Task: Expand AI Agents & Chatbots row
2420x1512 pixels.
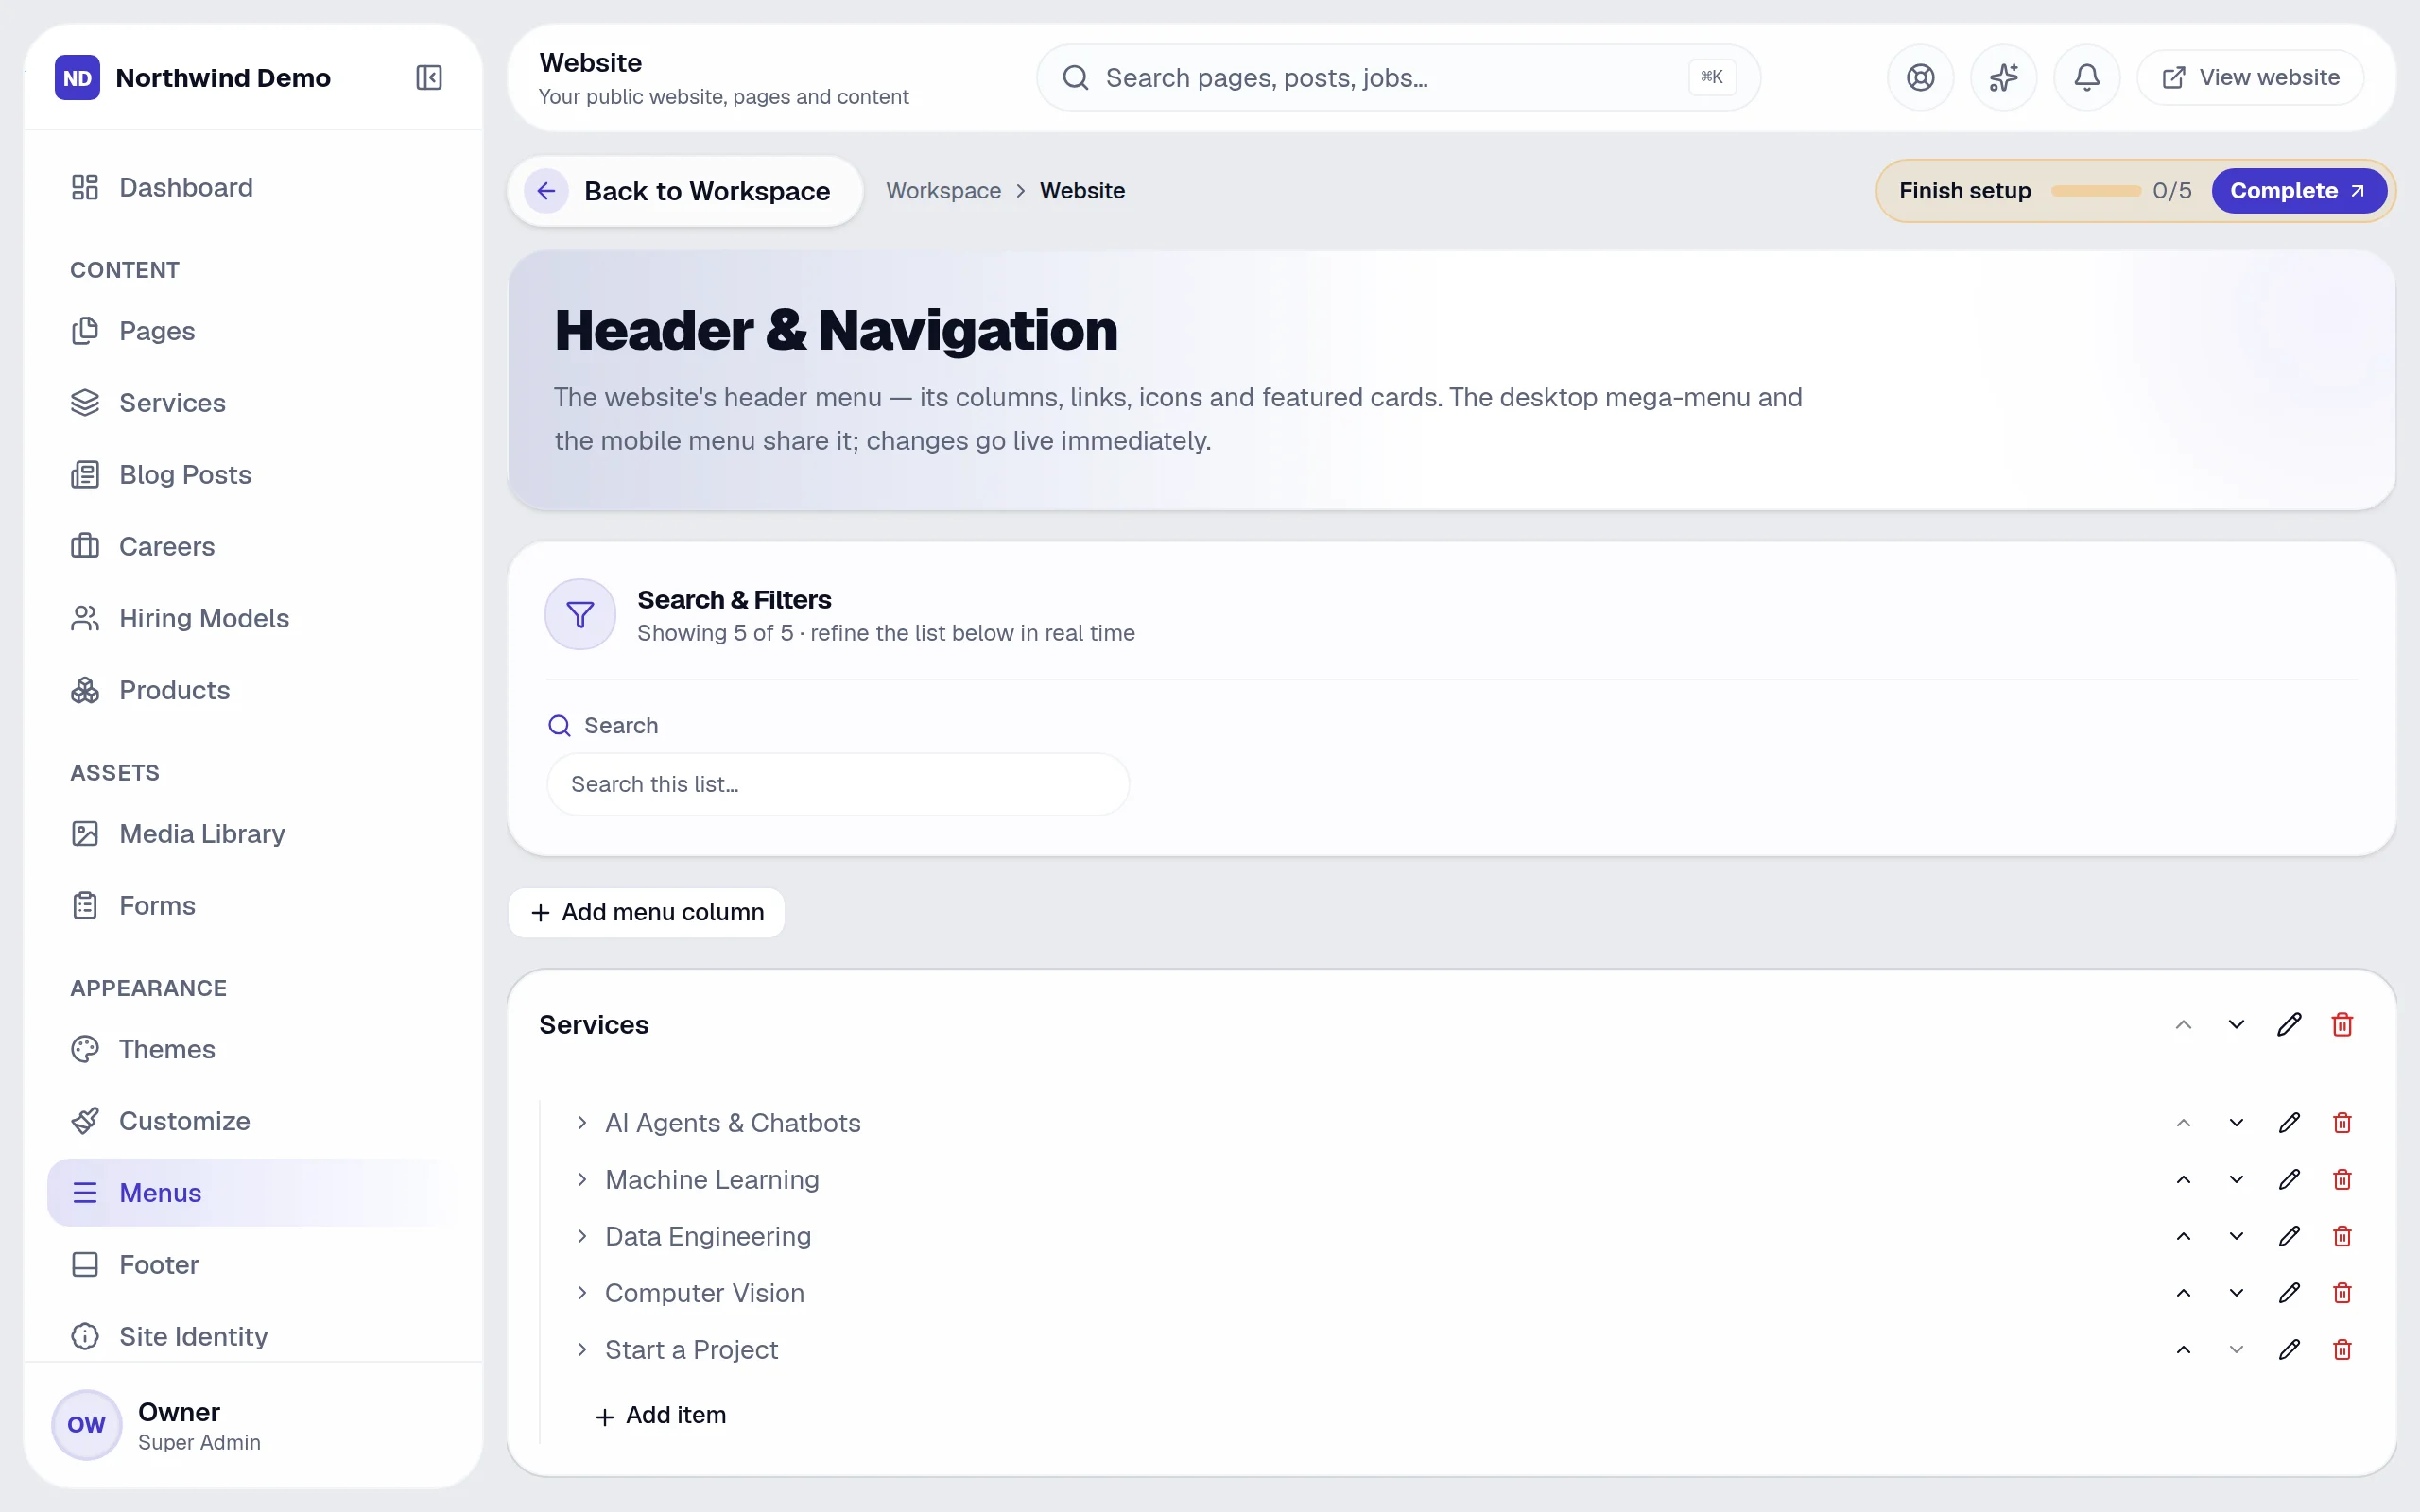Action: click(x=581, y=1123)
